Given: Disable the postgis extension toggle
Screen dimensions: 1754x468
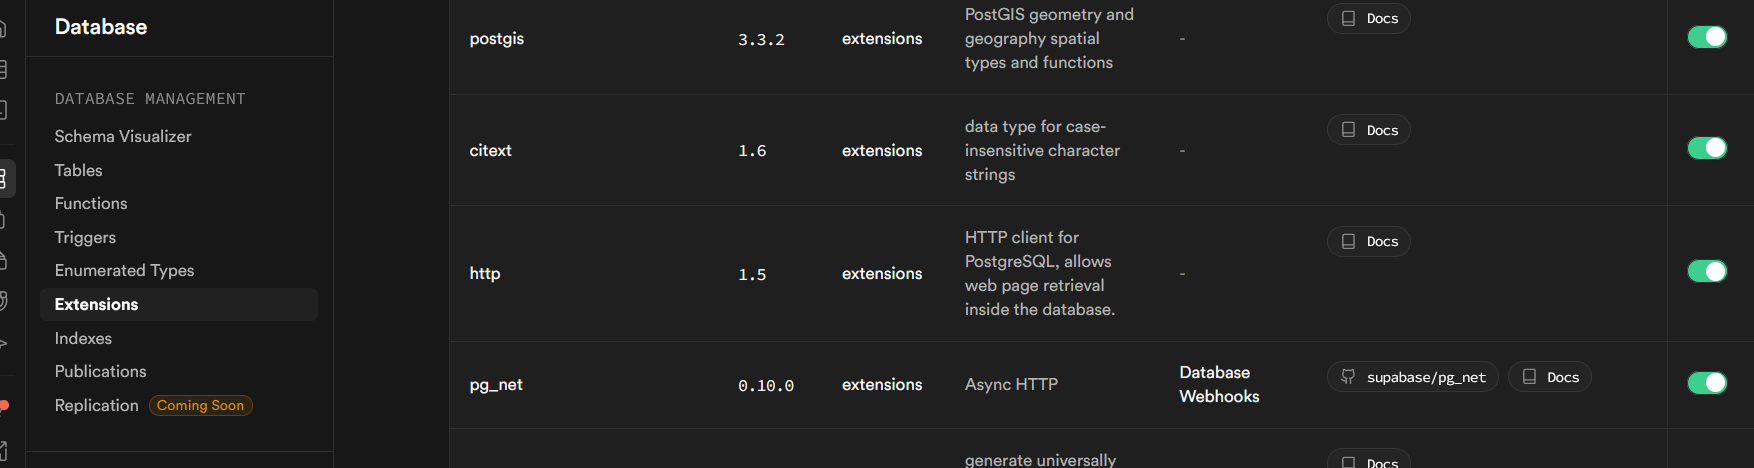Looking at the screenshot, I should tap(1707, 37).
